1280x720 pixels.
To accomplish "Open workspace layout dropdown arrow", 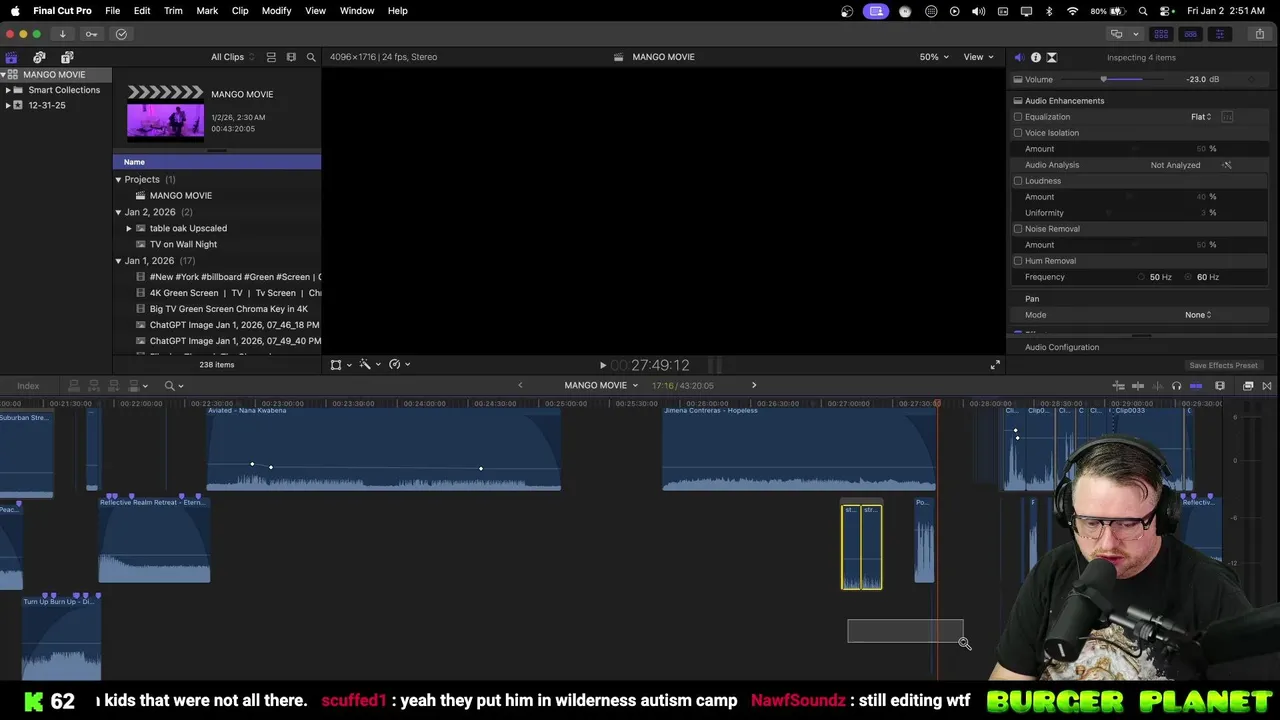I will [1136, 34].
